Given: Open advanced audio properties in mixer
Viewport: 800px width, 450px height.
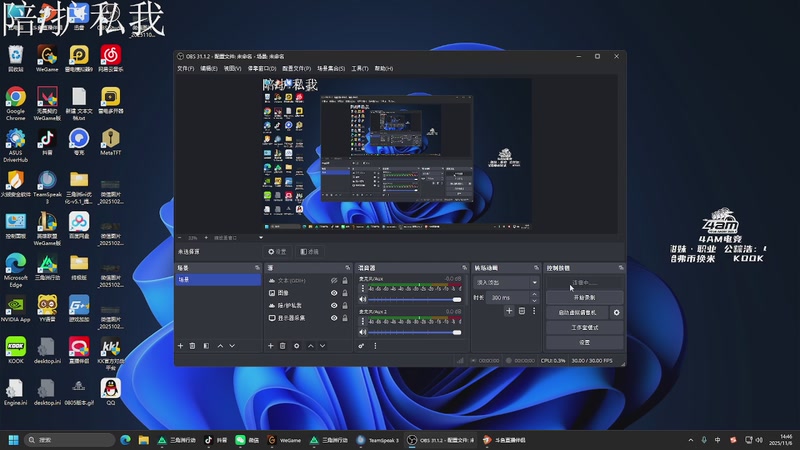Looking at the screenshot, I should click(x=362, y=346).
